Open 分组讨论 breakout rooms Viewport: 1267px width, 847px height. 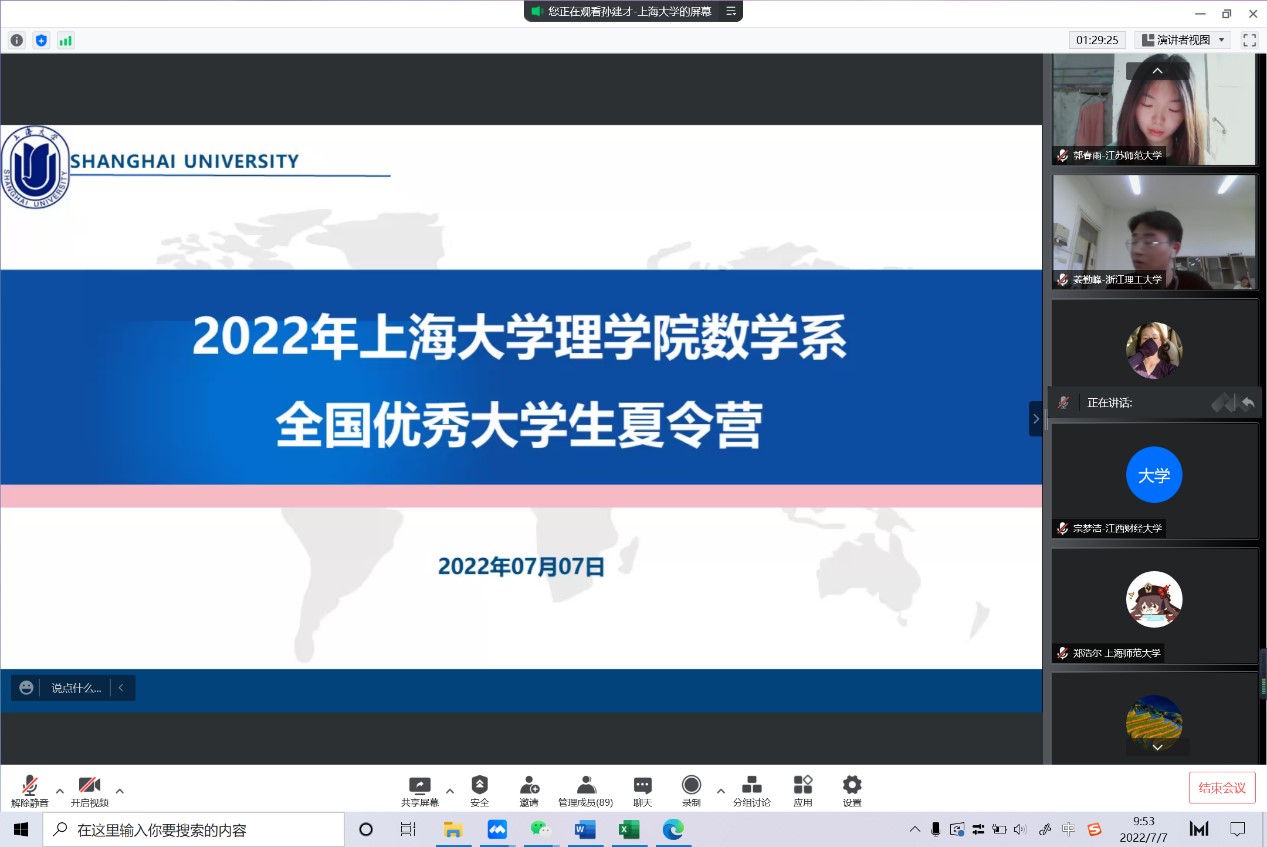click(752, 786)
